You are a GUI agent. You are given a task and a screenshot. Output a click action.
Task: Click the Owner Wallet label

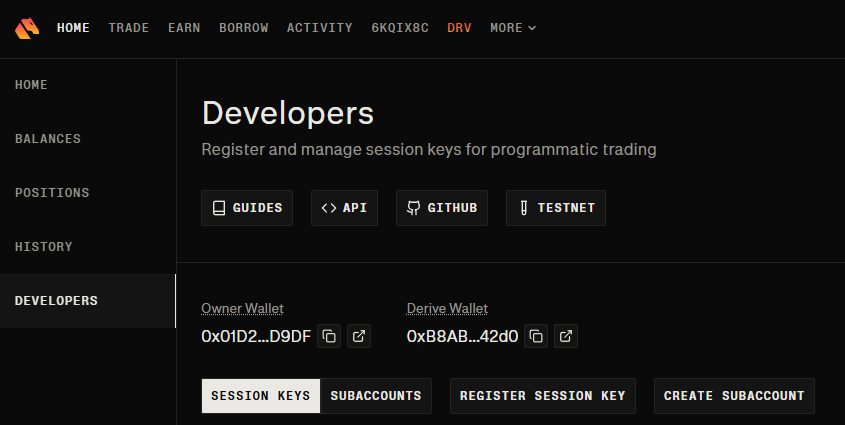pyautogui.click(x=243, y=309)
